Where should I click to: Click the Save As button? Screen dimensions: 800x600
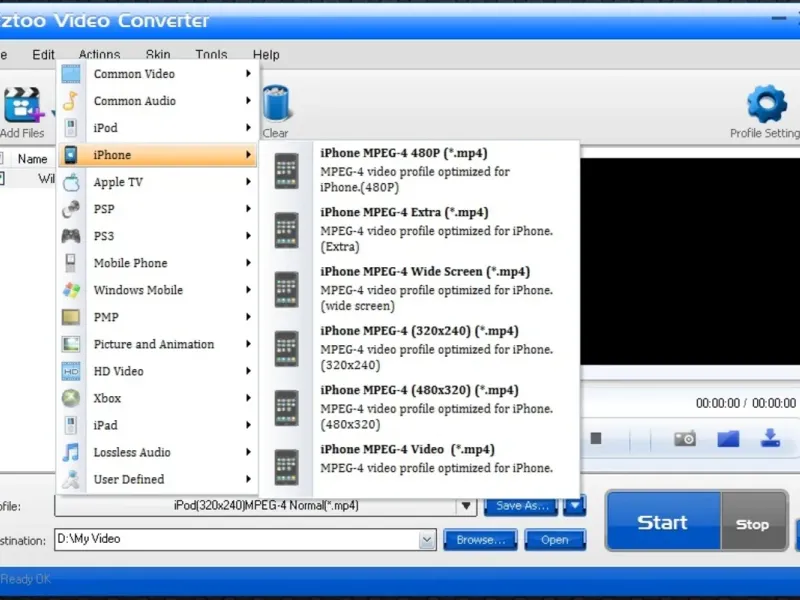[x=521, y=506]
